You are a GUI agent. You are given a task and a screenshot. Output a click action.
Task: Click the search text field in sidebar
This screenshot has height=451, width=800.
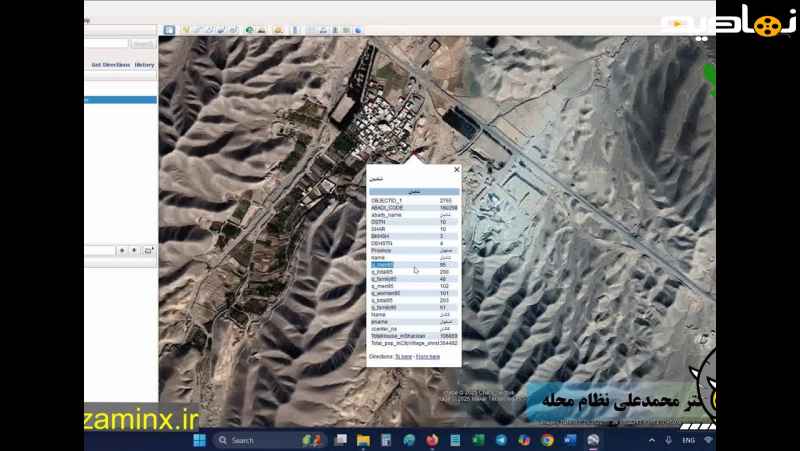pos(106,44)
